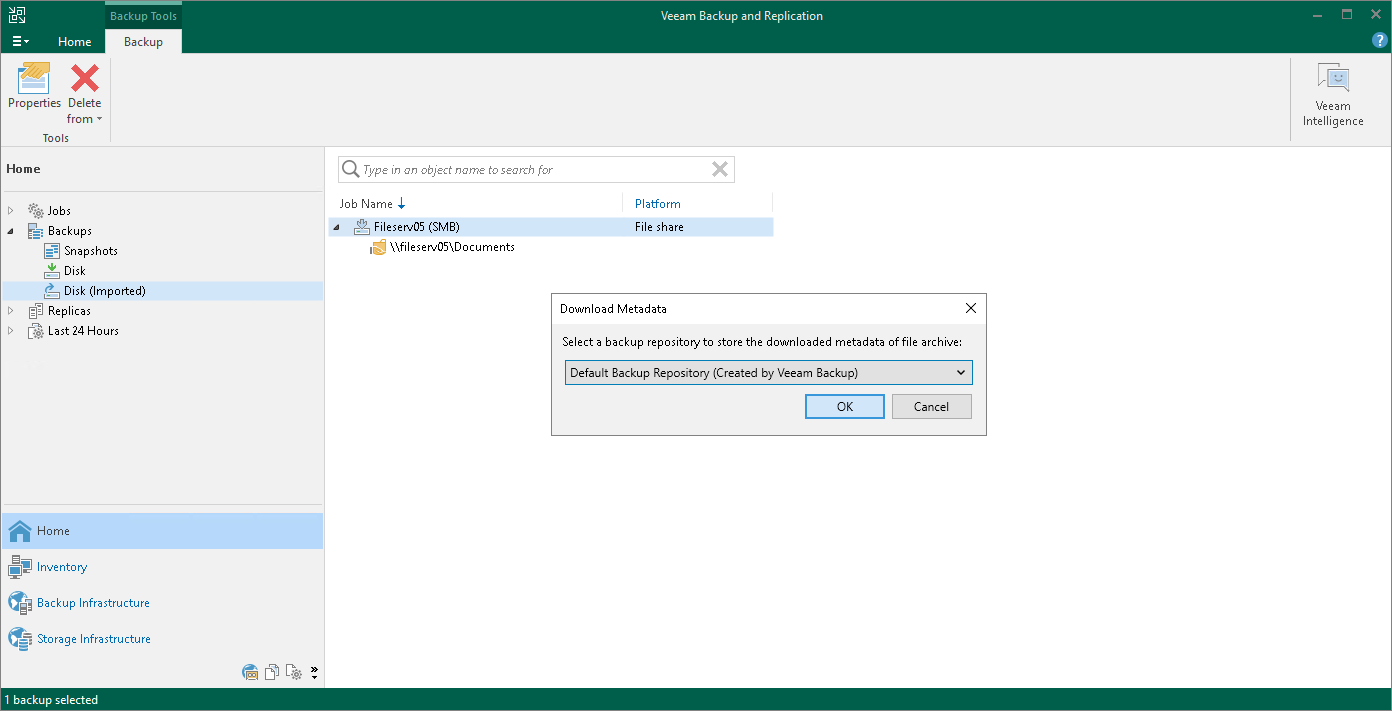Image resolution: width=1392 pixels, height=711 pixels.
Task: Click the main menu hamburger icon
Action: (20, 41)
